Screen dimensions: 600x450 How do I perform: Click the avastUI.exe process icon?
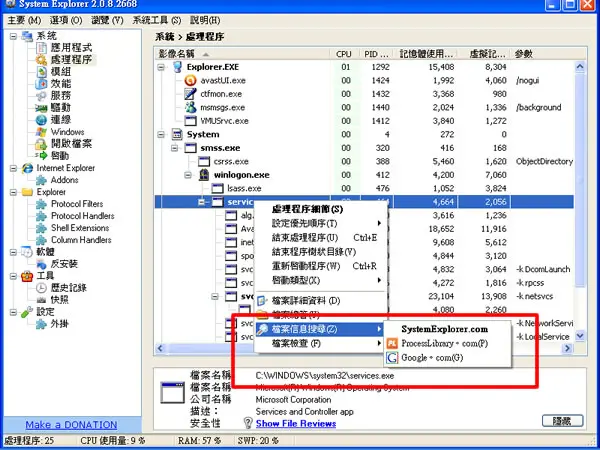[190, 80]
